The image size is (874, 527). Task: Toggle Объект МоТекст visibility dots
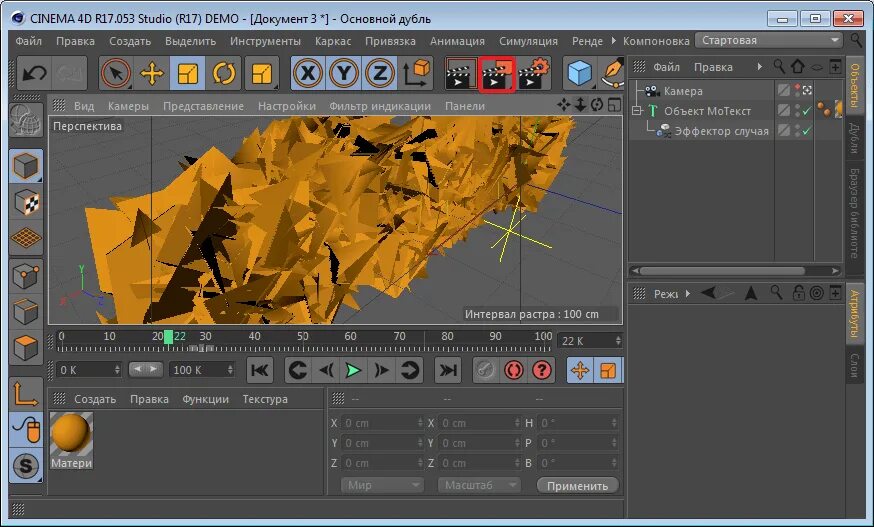coord(798,111)
